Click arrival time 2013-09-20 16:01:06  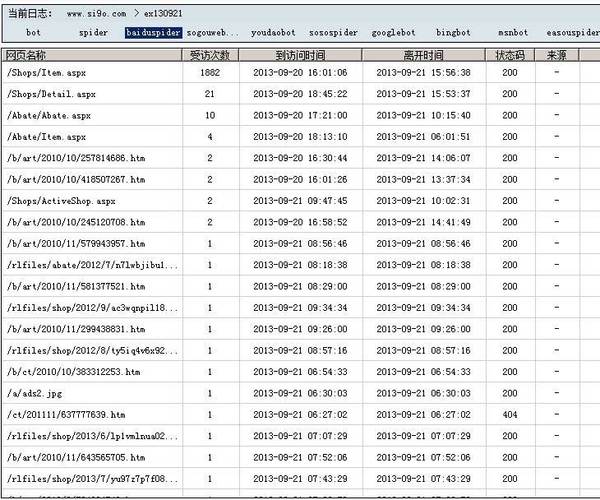pos(300,72)
